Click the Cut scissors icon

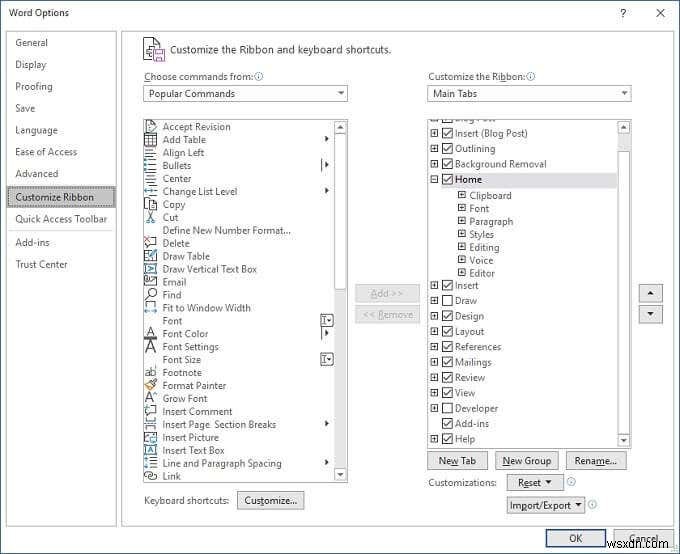coord(150,217)
